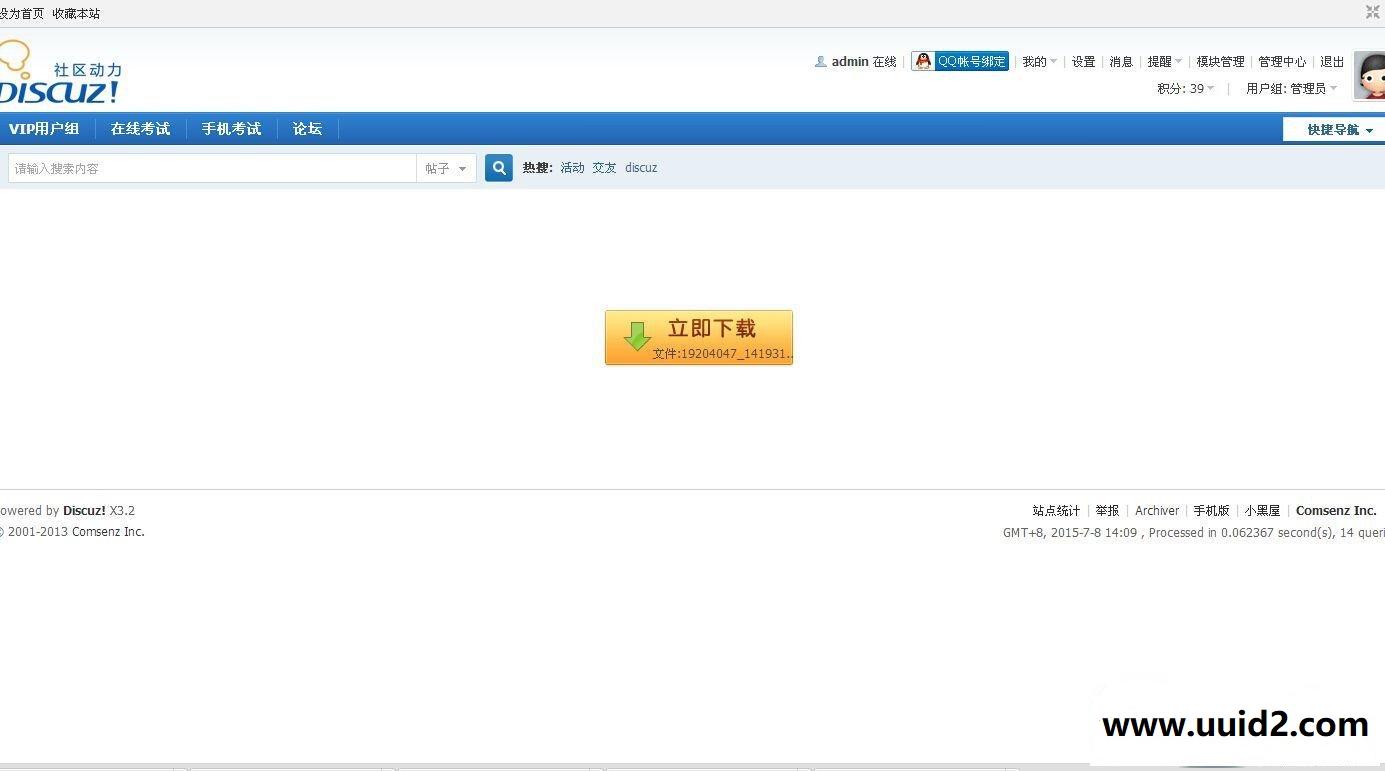The image size is (1385, 771).
Task: Open the 帖子 search type dropdown
Action: [446, 168]
